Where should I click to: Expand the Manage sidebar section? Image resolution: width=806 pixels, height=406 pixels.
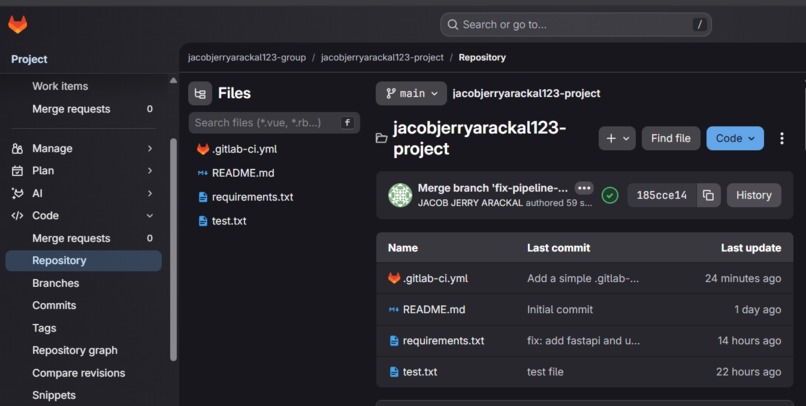click(150, 149)
